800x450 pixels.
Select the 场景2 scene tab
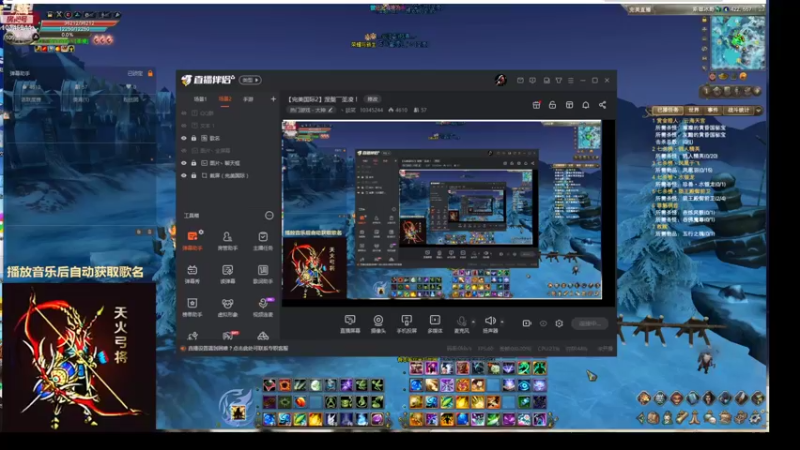(x=225, y=99)
